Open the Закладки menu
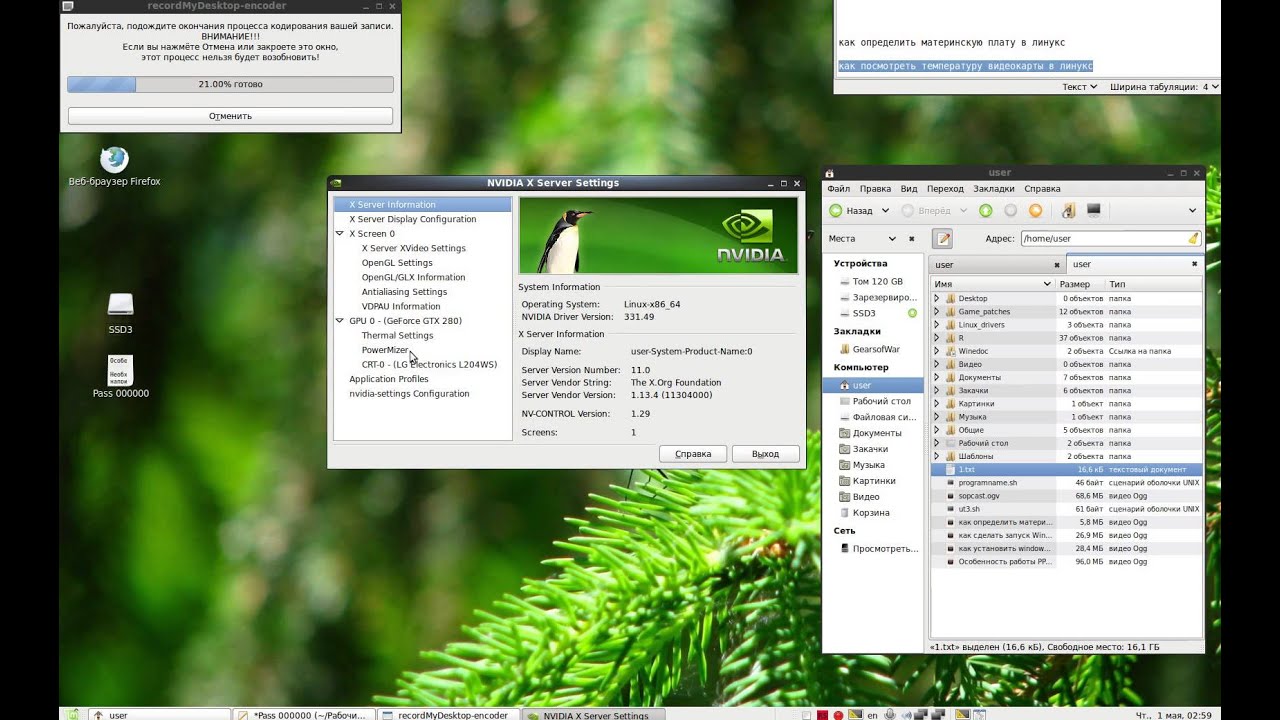The height and width of the screenshot is (720, 1280). [994, 188]
